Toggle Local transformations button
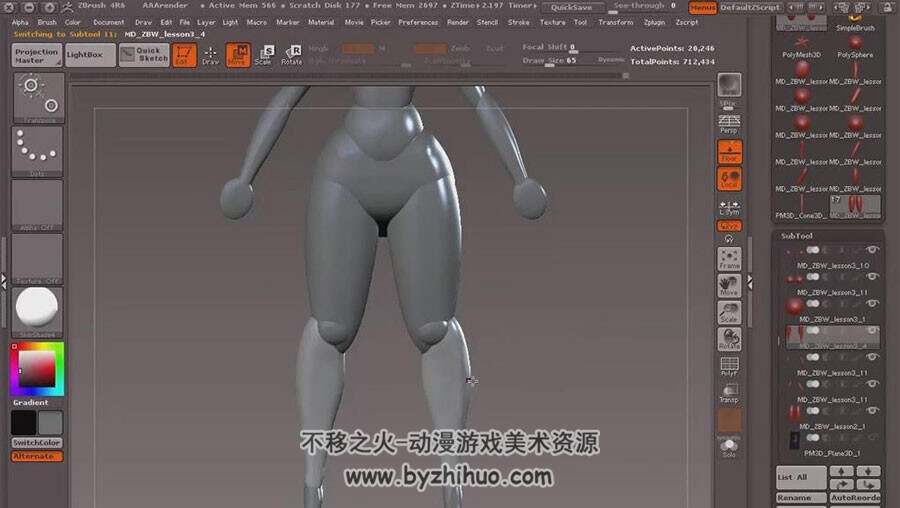The width and height of the screenshot is (900, 508). pos(729,179)
